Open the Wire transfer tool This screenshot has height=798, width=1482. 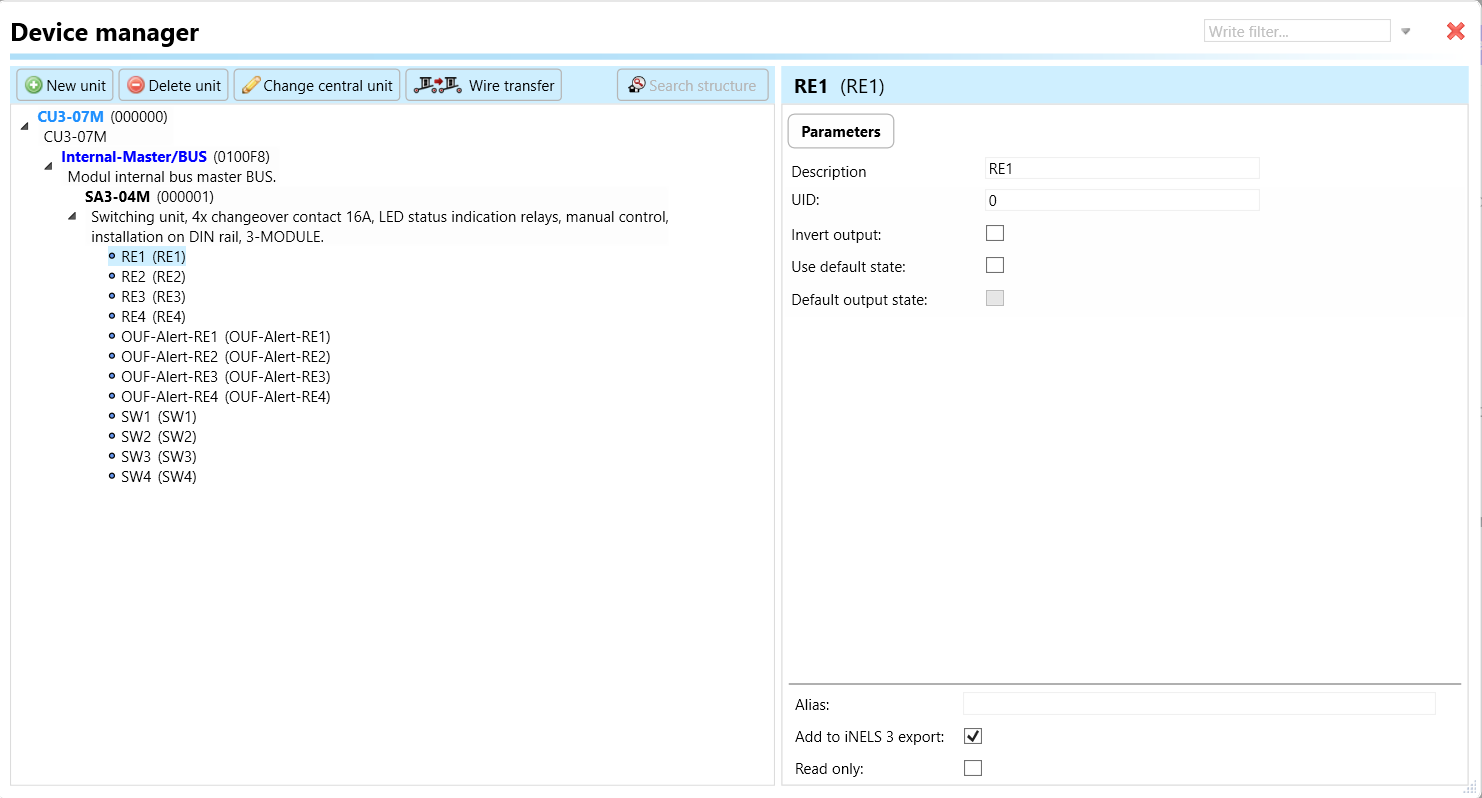point(483,85)
